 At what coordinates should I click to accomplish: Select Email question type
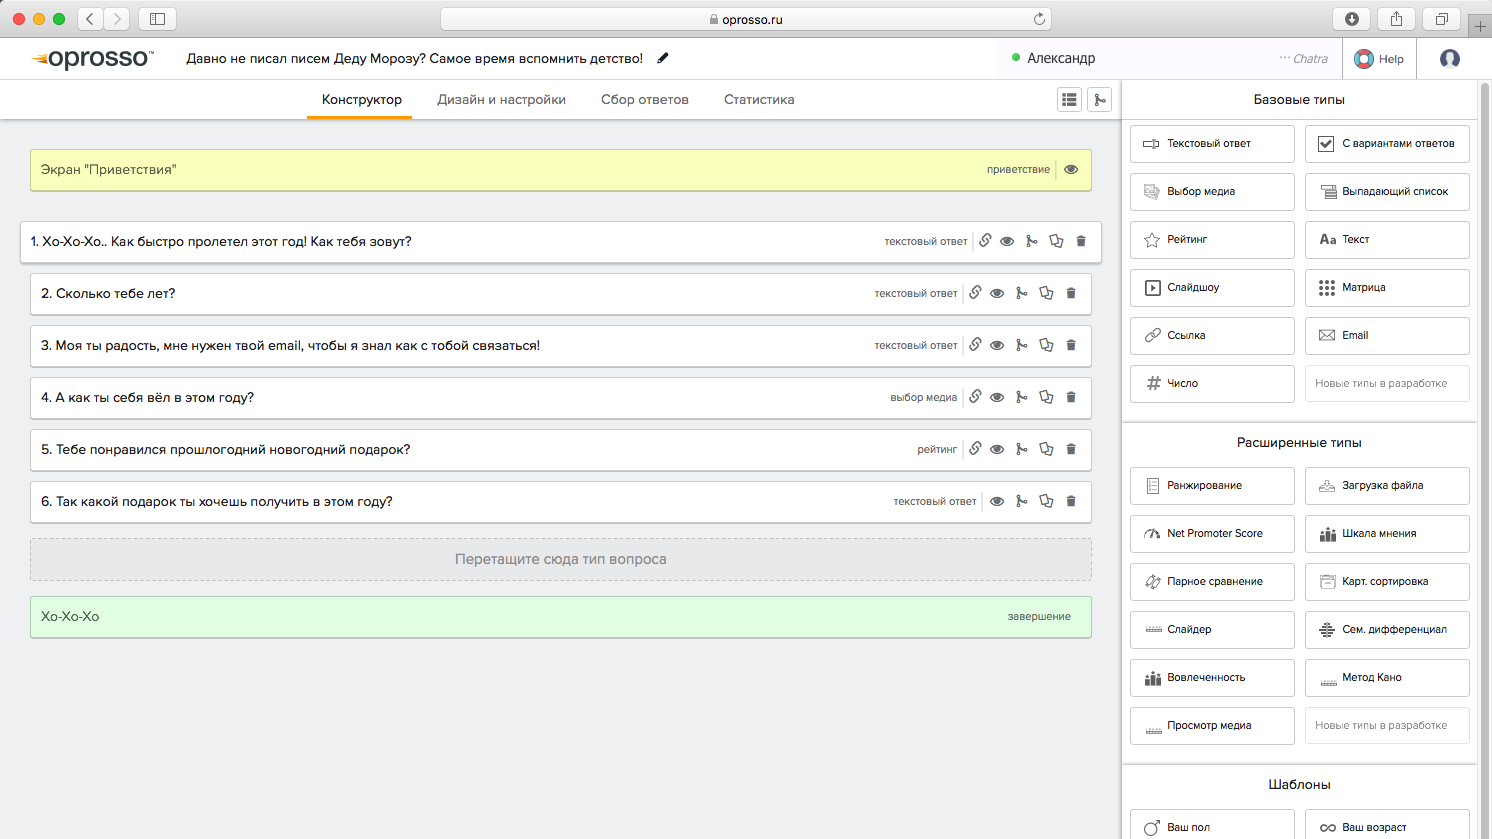click(1387, 336)
